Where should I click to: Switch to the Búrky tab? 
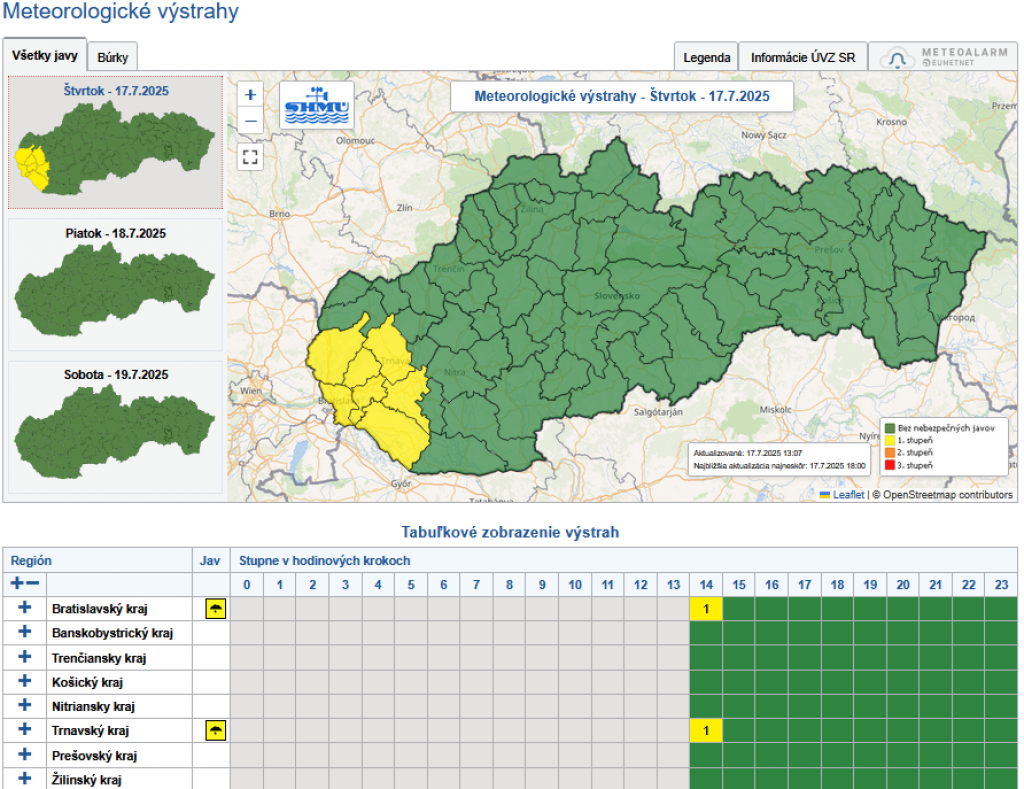(113, 58)
